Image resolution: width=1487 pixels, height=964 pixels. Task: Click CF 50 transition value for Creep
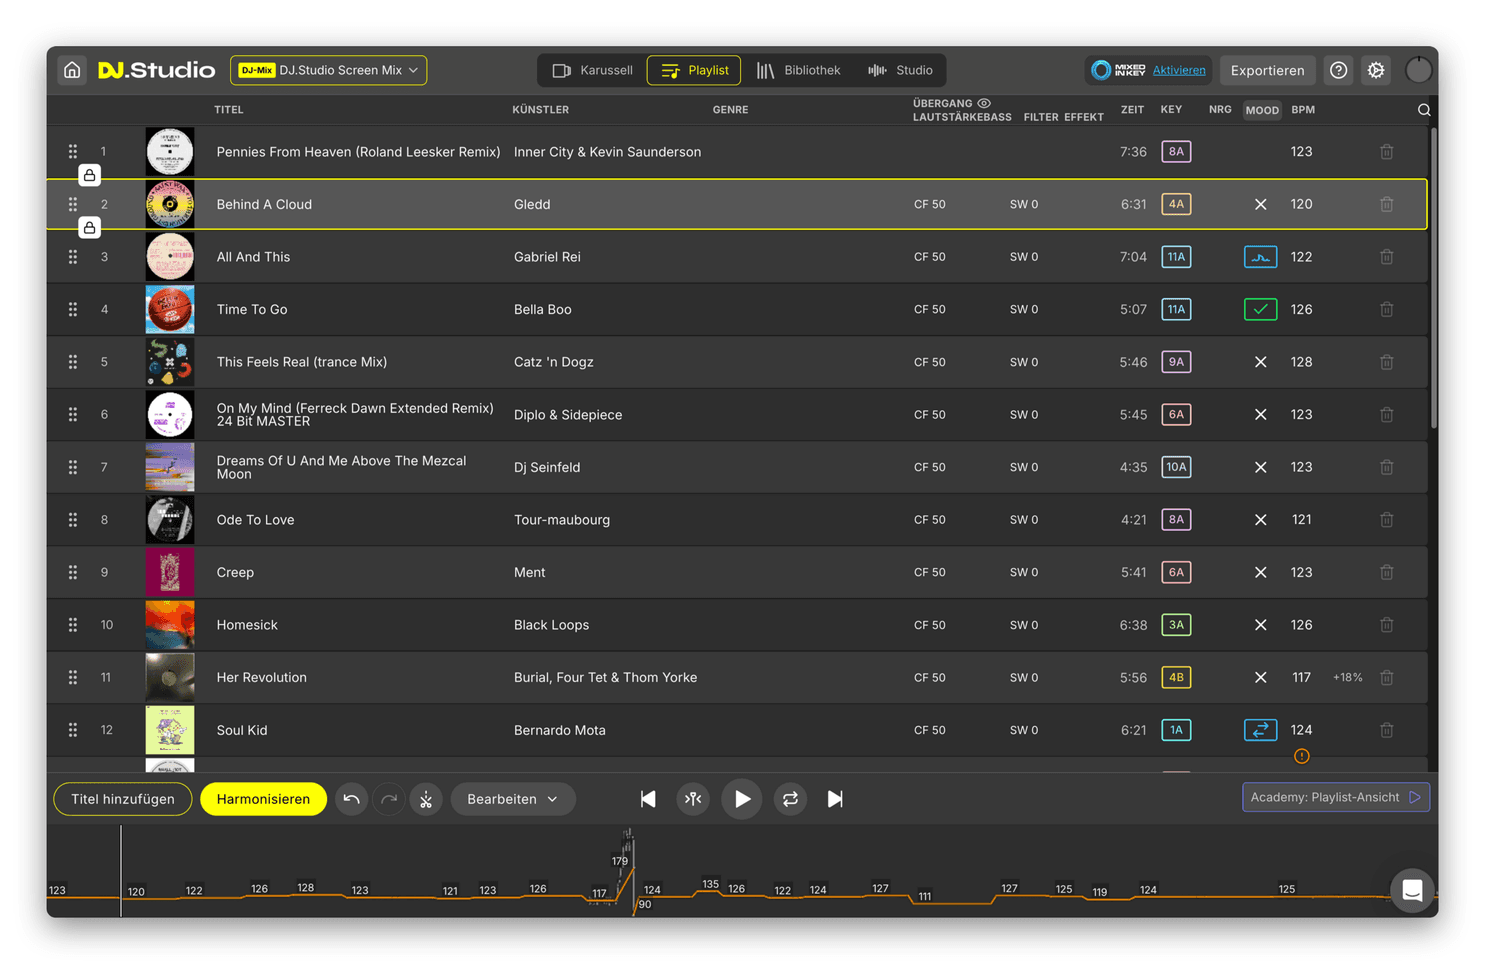(x=929, y=572)
